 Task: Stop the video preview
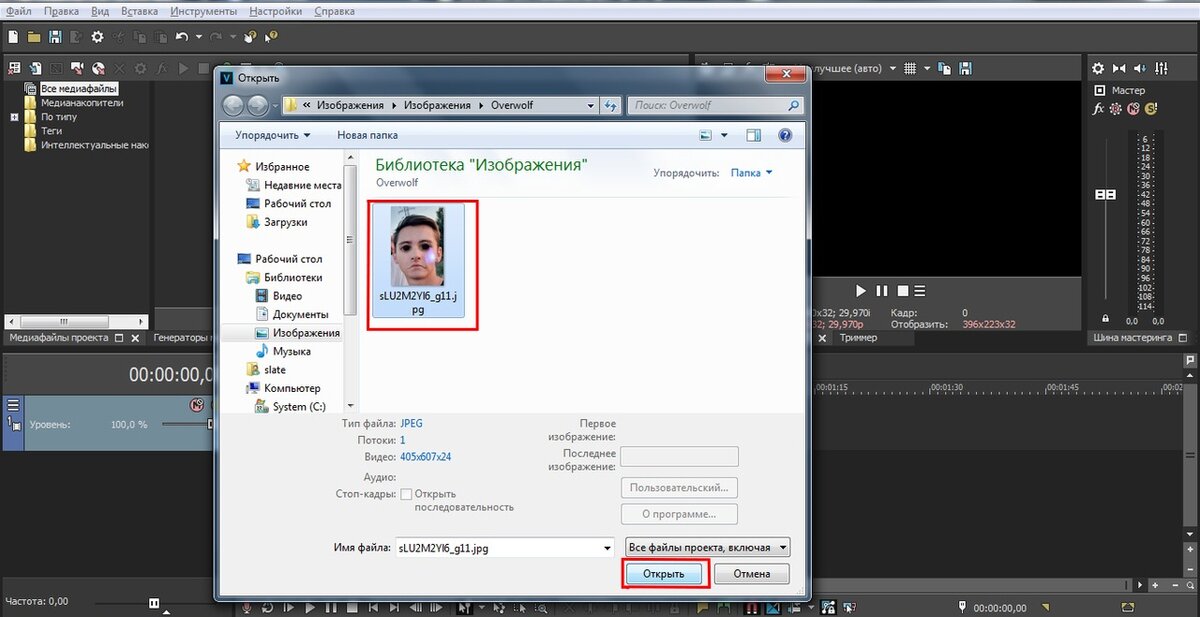point(901,291)
